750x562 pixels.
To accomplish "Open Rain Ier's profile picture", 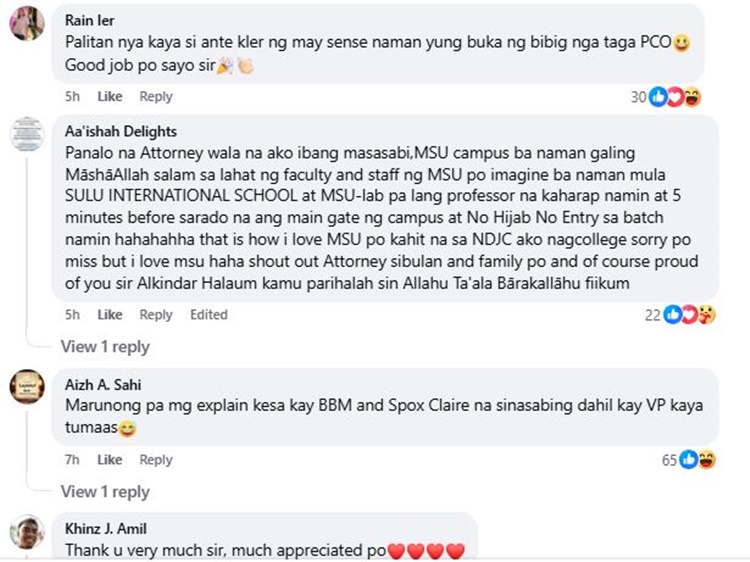I will click(x=27, y=23).
